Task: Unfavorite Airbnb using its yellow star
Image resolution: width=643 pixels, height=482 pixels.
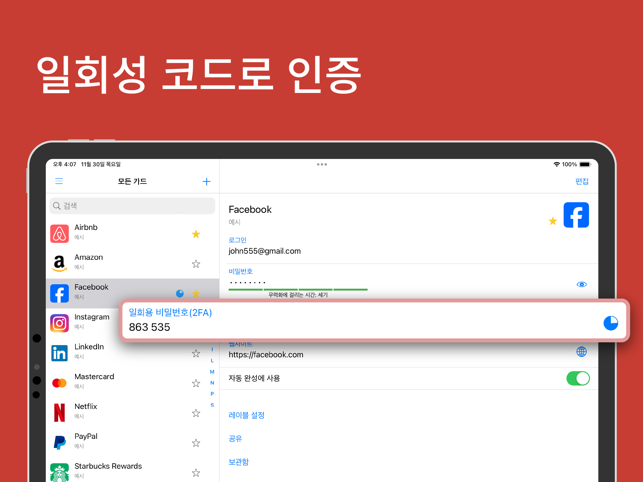Action: [x=196, y=234]
